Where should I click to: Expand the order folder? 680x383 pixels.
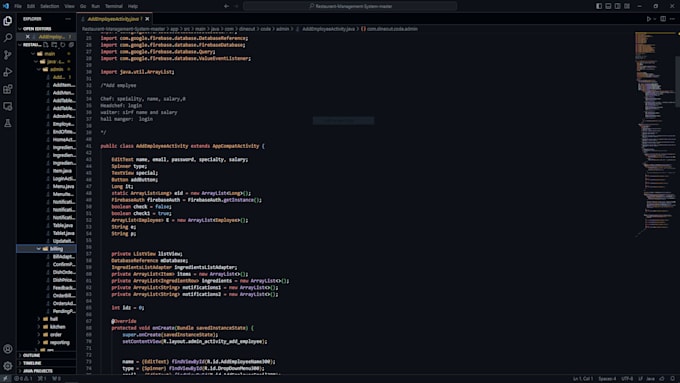tap(47, 335)
